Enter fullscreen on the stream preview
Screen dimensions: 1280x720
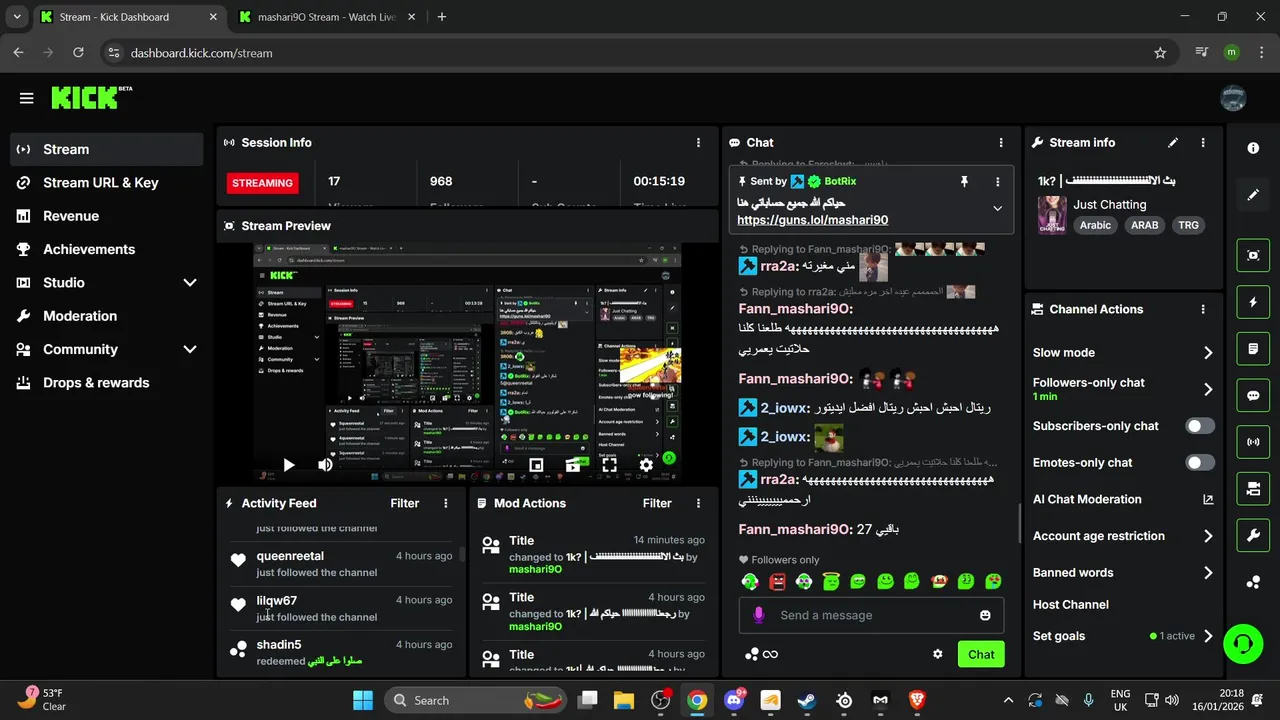609,465
